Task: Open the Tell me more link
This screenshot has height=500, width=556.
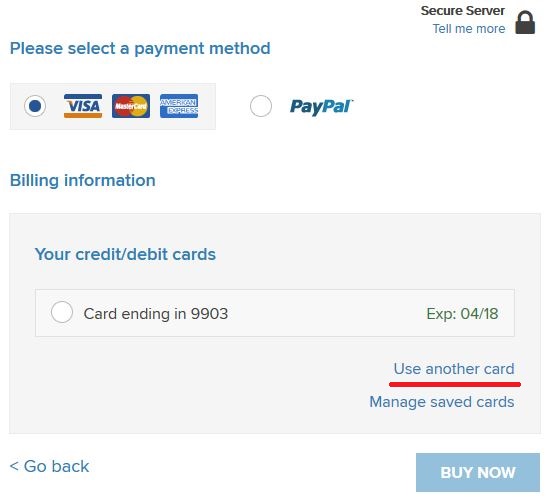Action: coord(469,29)
